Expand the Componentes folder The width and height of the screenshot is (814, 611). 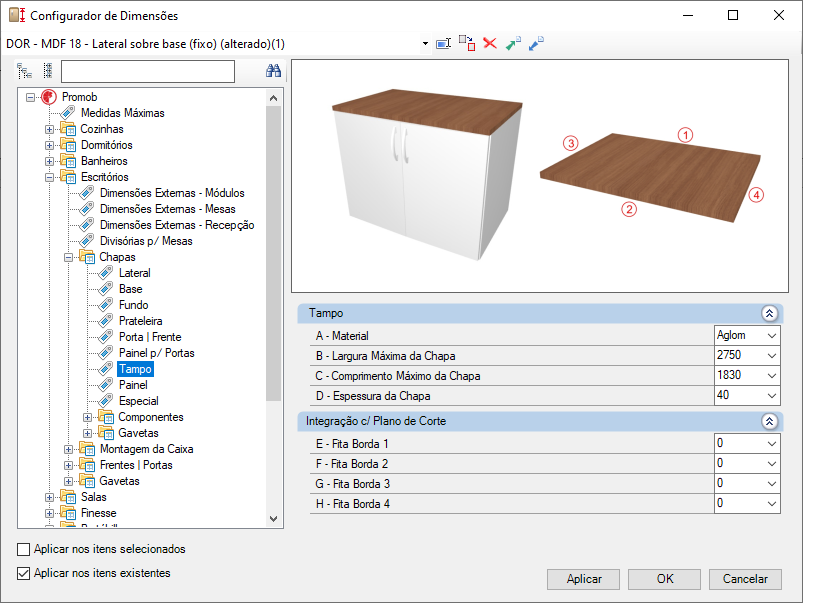pyautogui.click(x=88, y=417)
